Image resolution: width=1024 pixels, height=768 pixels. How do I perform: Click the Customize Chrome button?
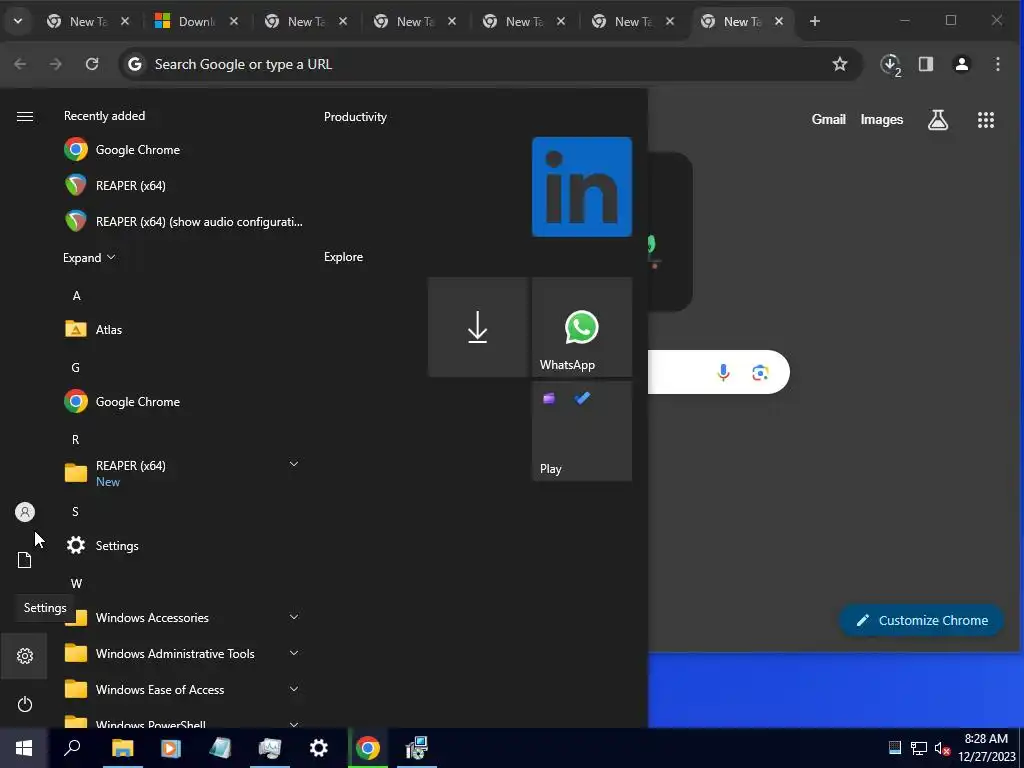(921, 620)
